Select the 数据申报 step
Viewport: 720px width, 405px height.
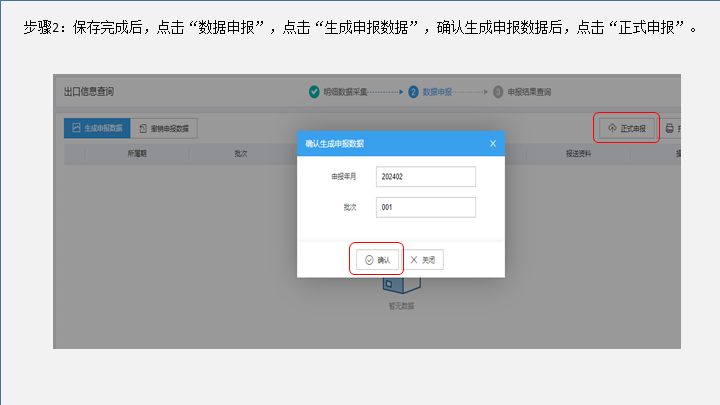(437, 92)
